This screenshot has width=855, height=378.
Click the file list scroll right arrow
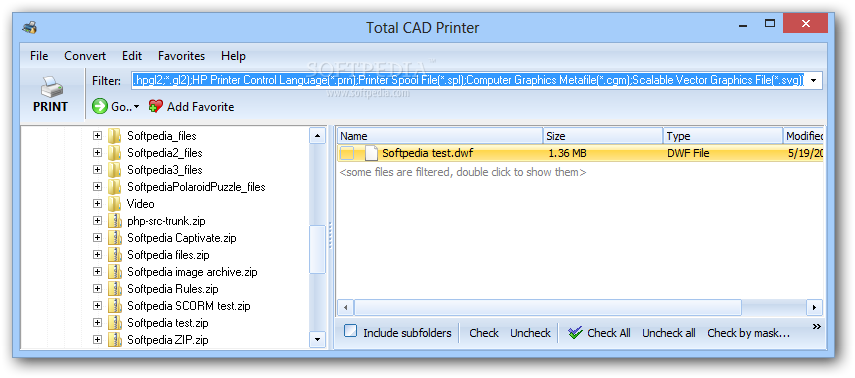[814, 307]
